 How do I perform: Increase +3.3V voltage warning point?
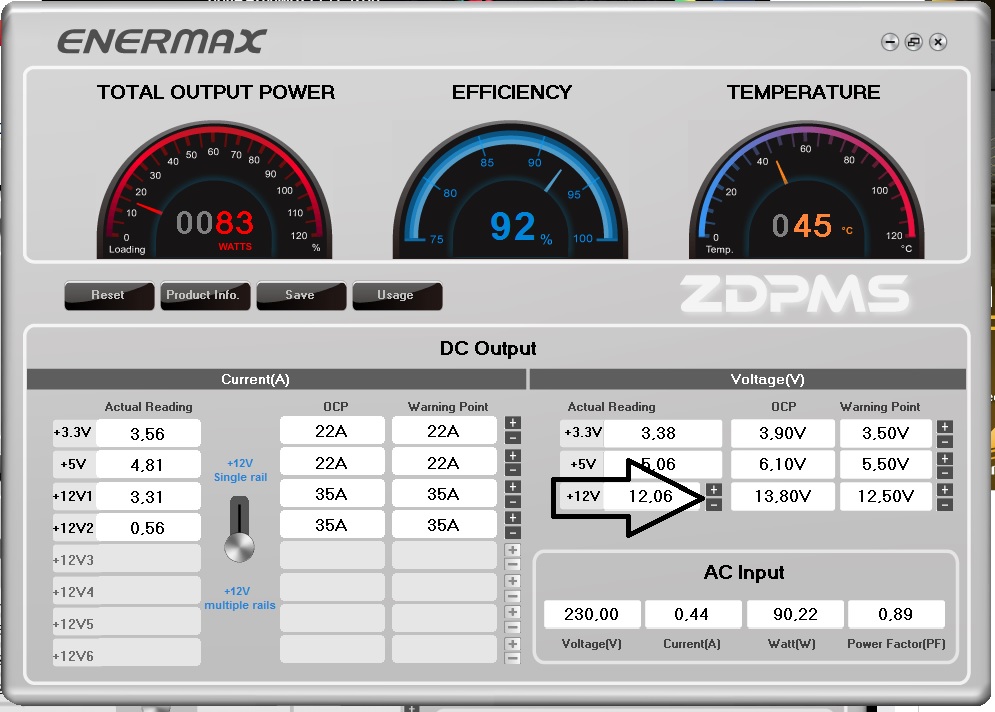pyautogui.click(x=945, y=427)
